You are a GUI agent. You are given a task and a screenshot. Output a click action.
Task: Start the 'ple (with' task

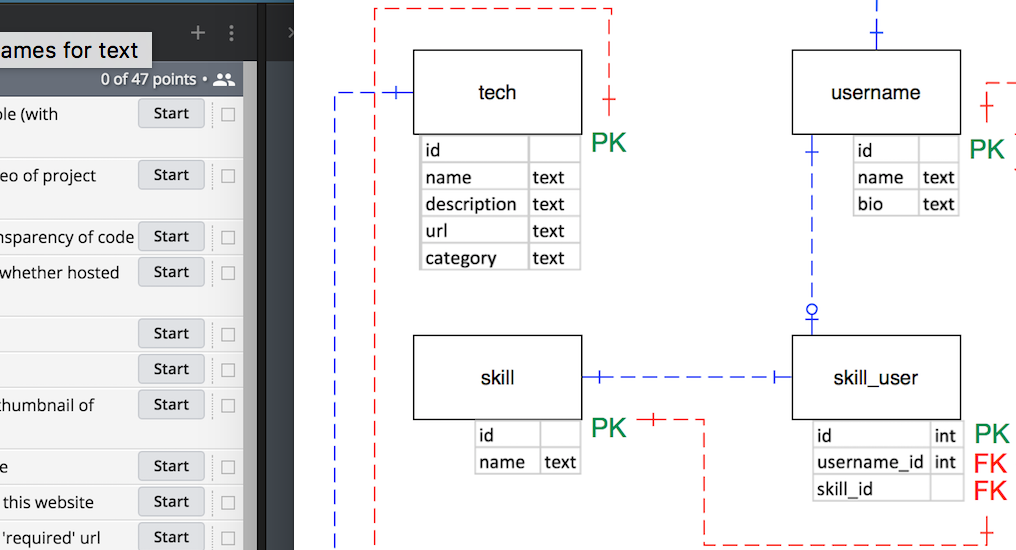point(171,114)
